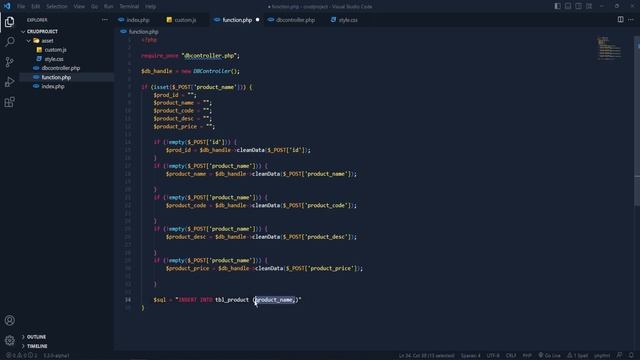The width and height of the screenshot is (640, 360).
Task: Open the Help menu
Action: coord(151,7)
